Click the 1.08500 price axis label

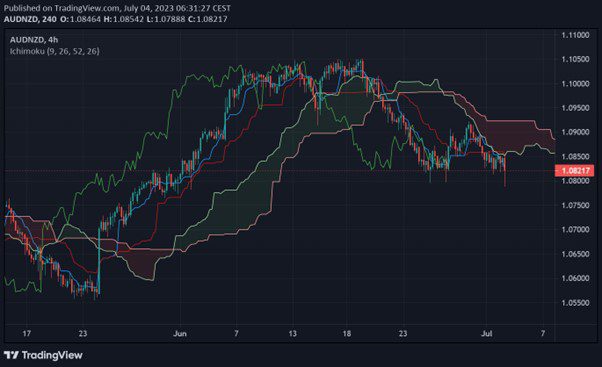(575, 157)
